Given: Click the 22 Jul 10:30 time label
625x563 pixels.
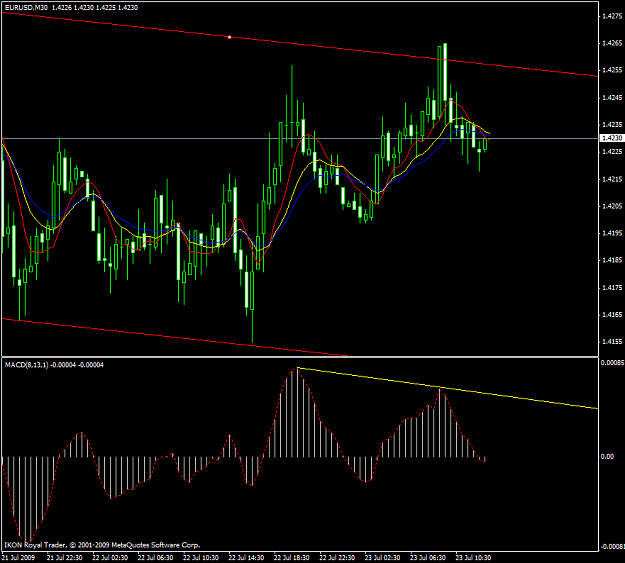Looking at the screenshot, I should (x=201, y=557).
